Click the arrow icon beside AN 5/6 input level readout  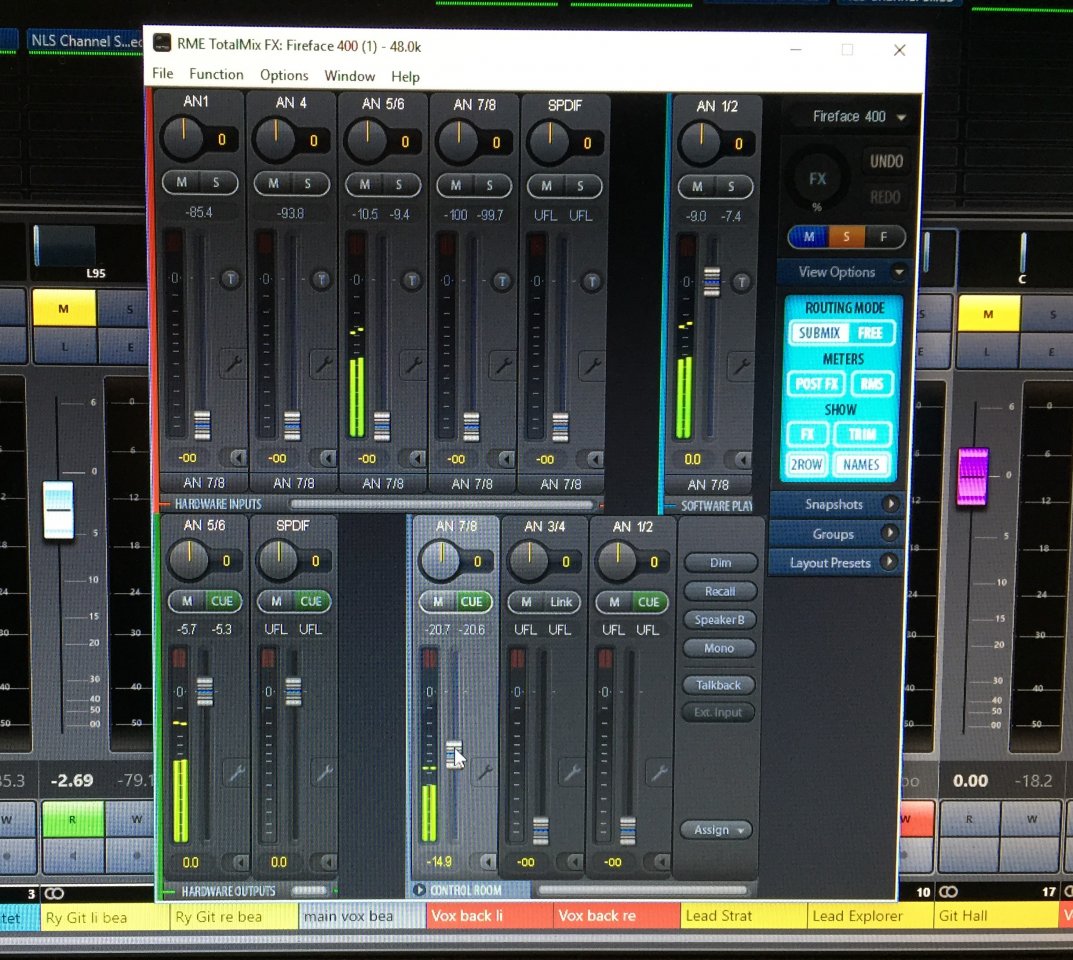click(417, 458)
